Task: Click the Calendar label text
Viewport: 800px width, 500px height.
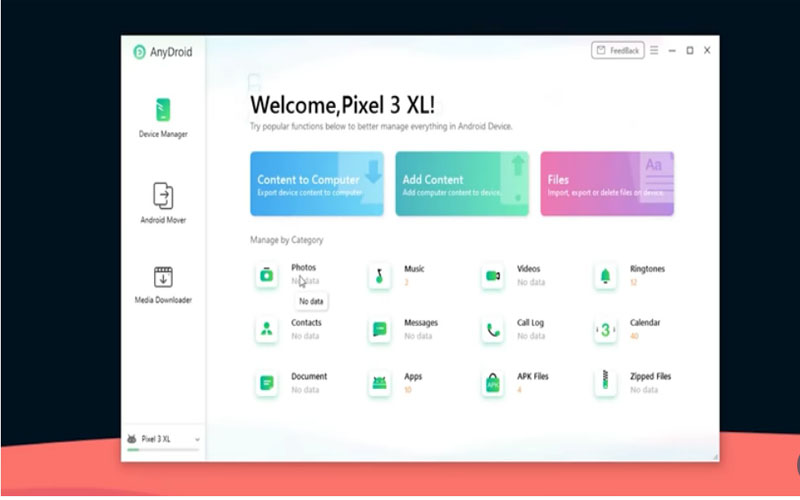Action: tap(645, 322)
